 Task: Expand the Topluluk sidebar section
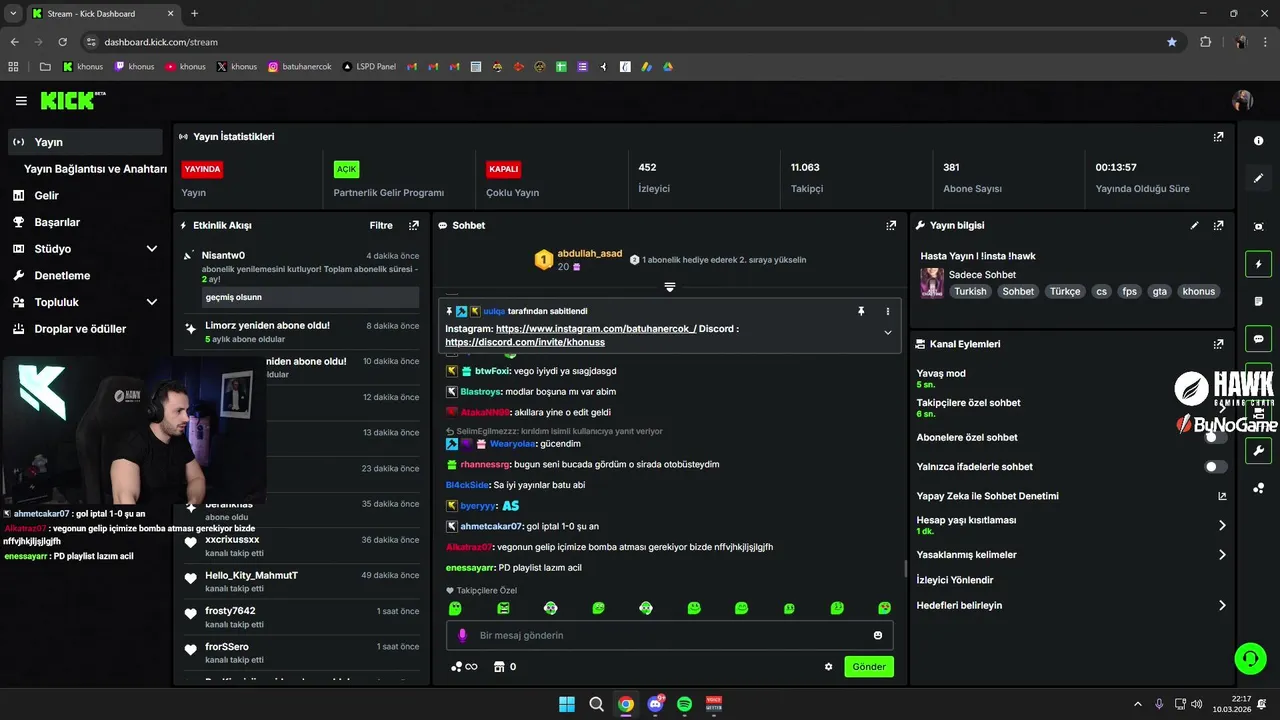point(152,302)
